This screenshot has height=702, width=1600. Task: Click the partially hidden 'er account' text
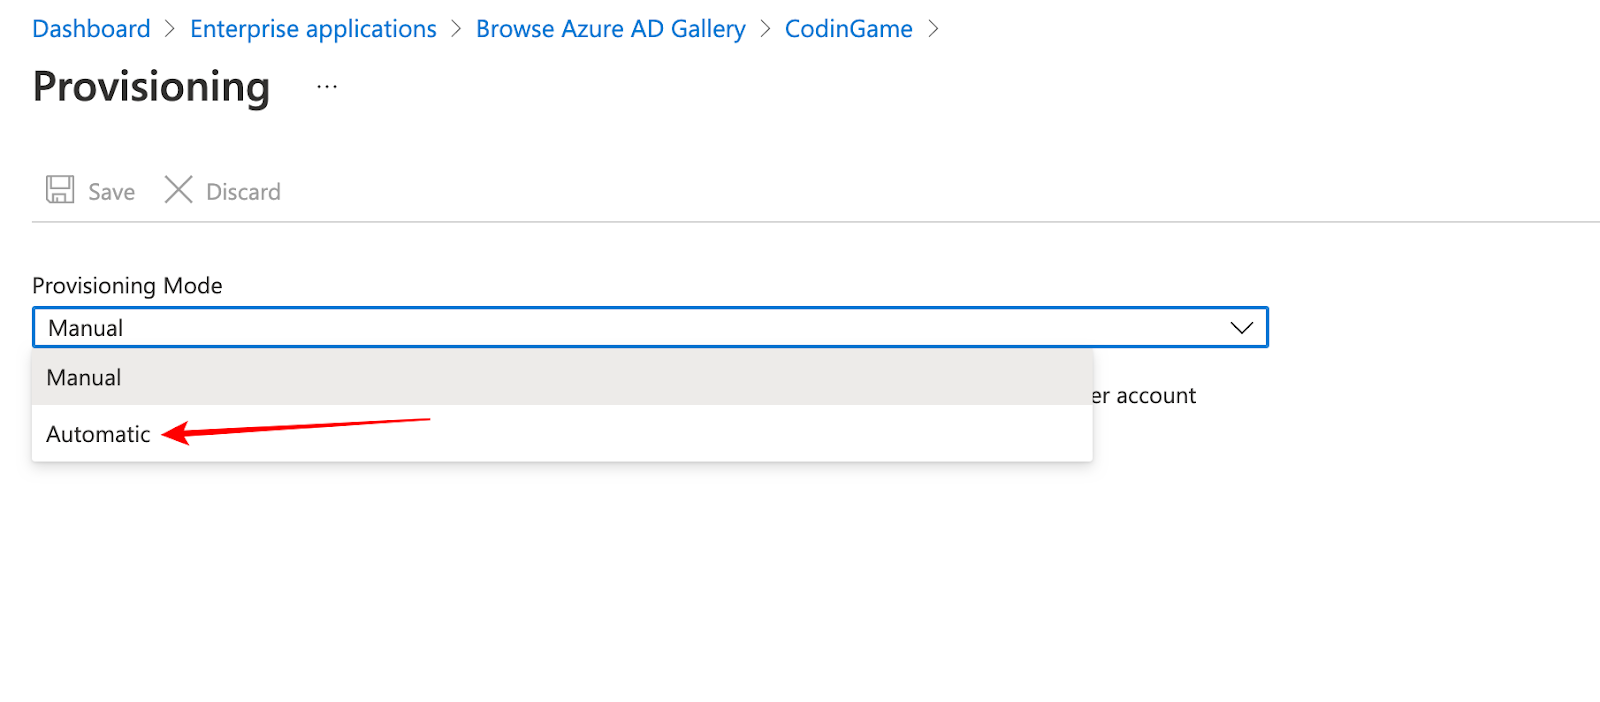[1144, 396]
